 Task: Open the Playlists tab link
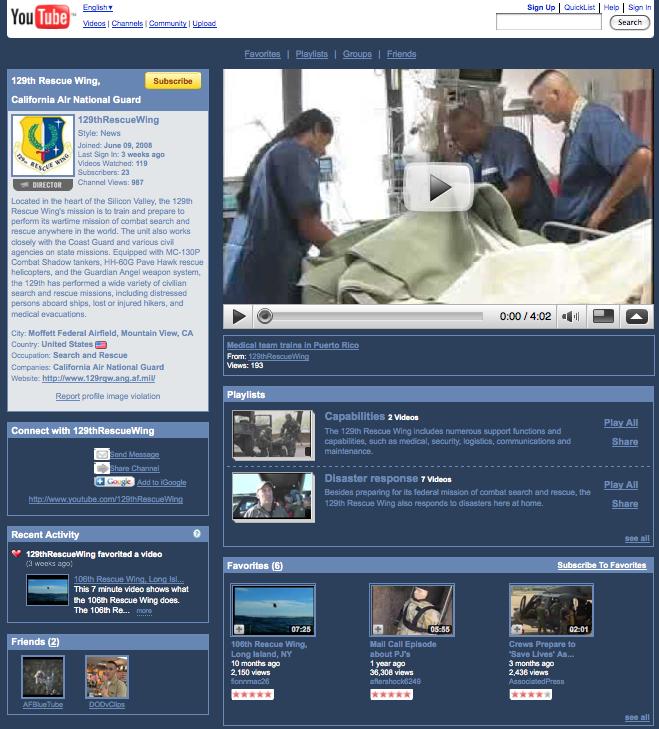311,54
